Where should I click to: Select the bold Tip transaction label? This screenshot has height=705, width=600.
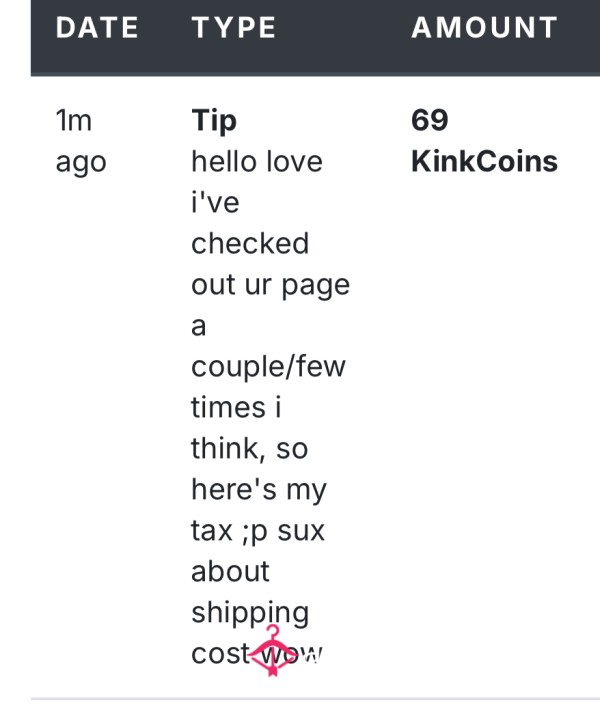(x=214, y=120)
